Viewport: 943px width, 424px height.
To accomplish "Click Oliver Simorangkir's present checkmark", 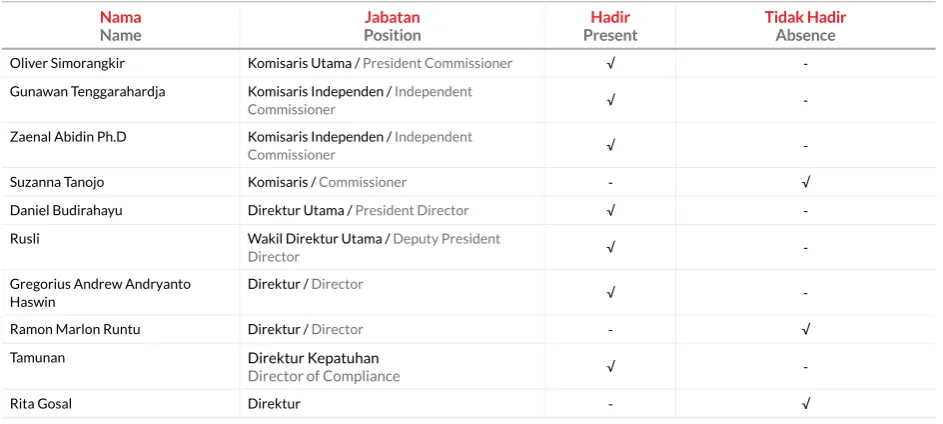I will [x=610, y=63].
